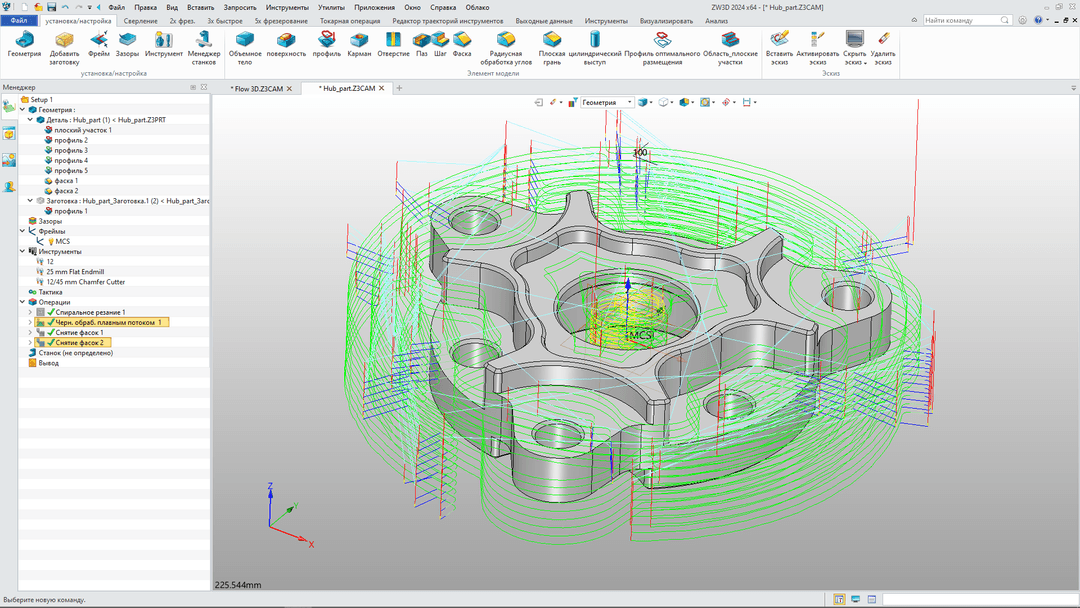This screenshot has width=1080, height=608.
Task: Expand the Спиральное резание 1 operation
Action: coord(30,312)
